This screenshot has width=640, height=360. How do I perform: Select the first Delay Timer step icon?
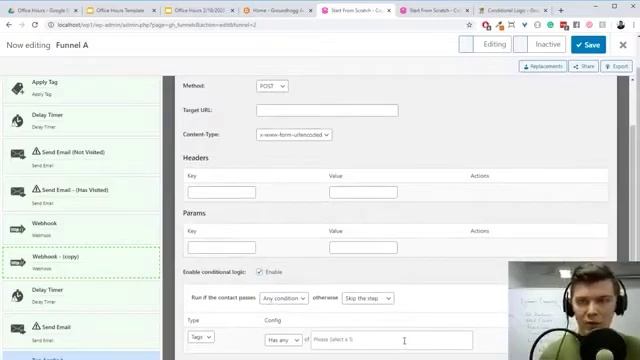[x=18, y=121]
